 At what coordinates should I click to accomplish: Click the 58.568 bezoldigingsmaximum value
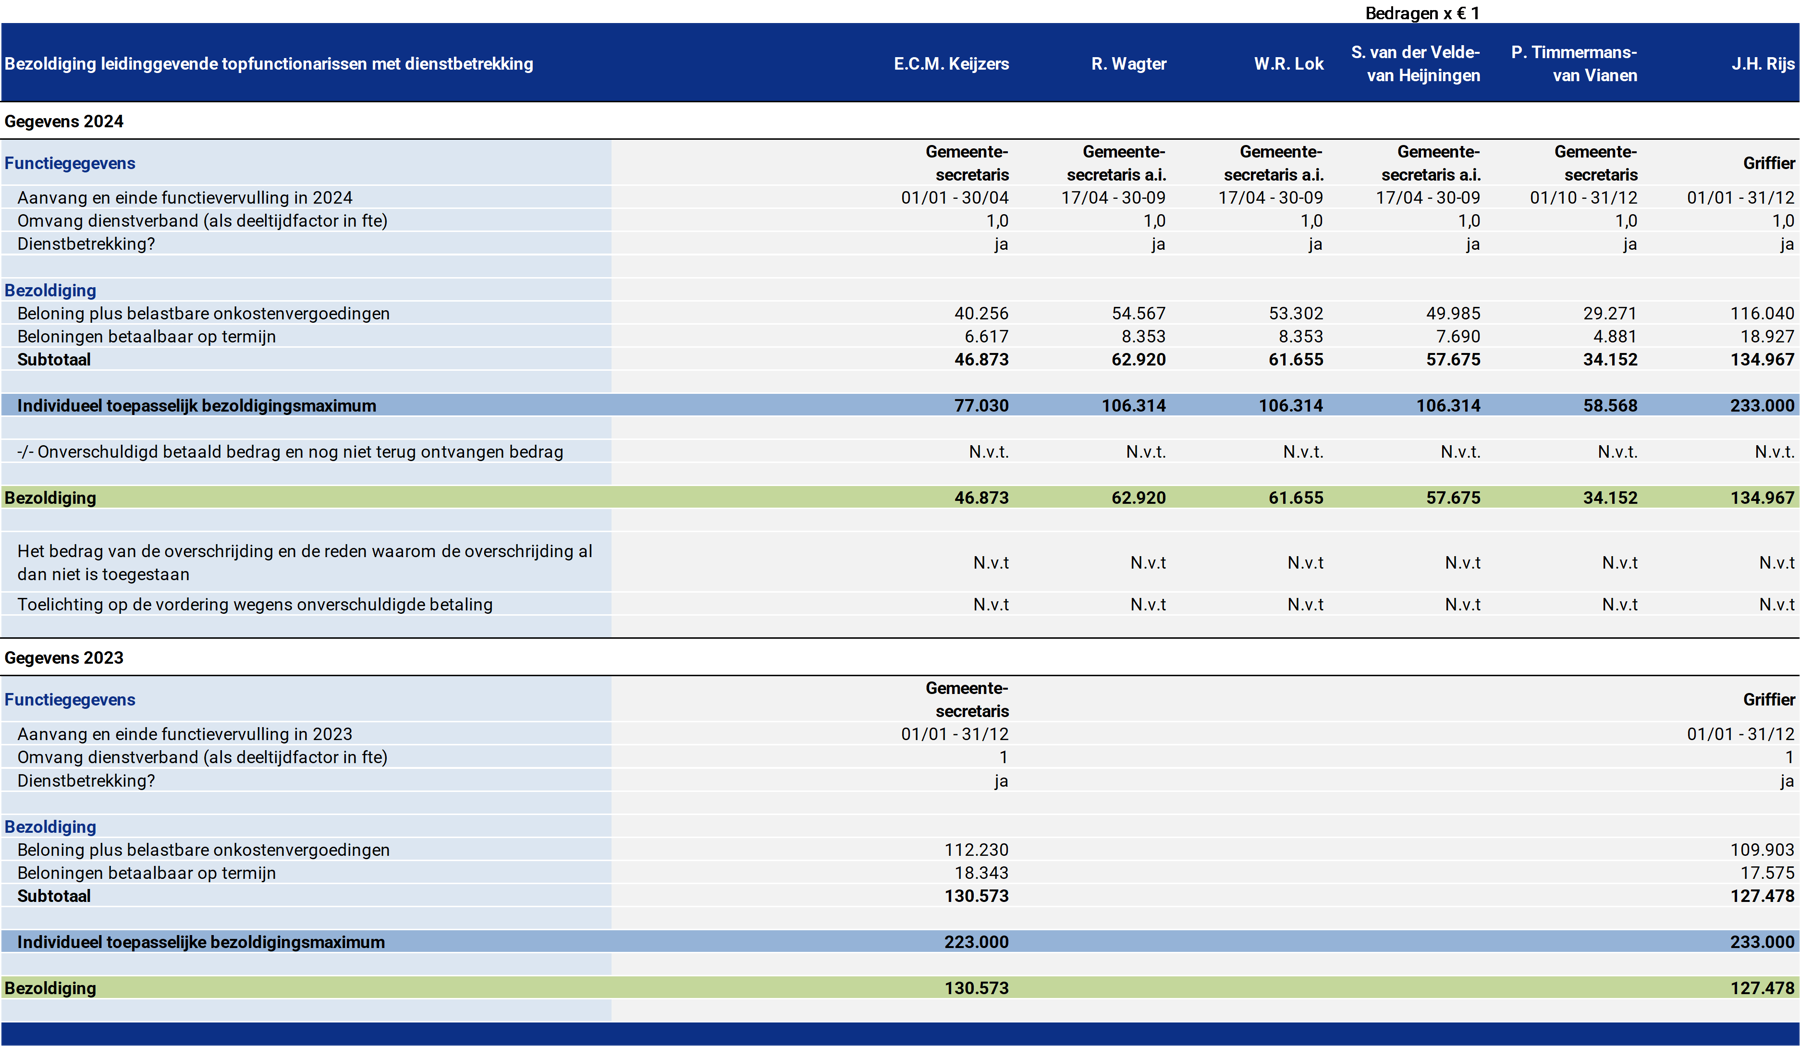[1610, 406]
